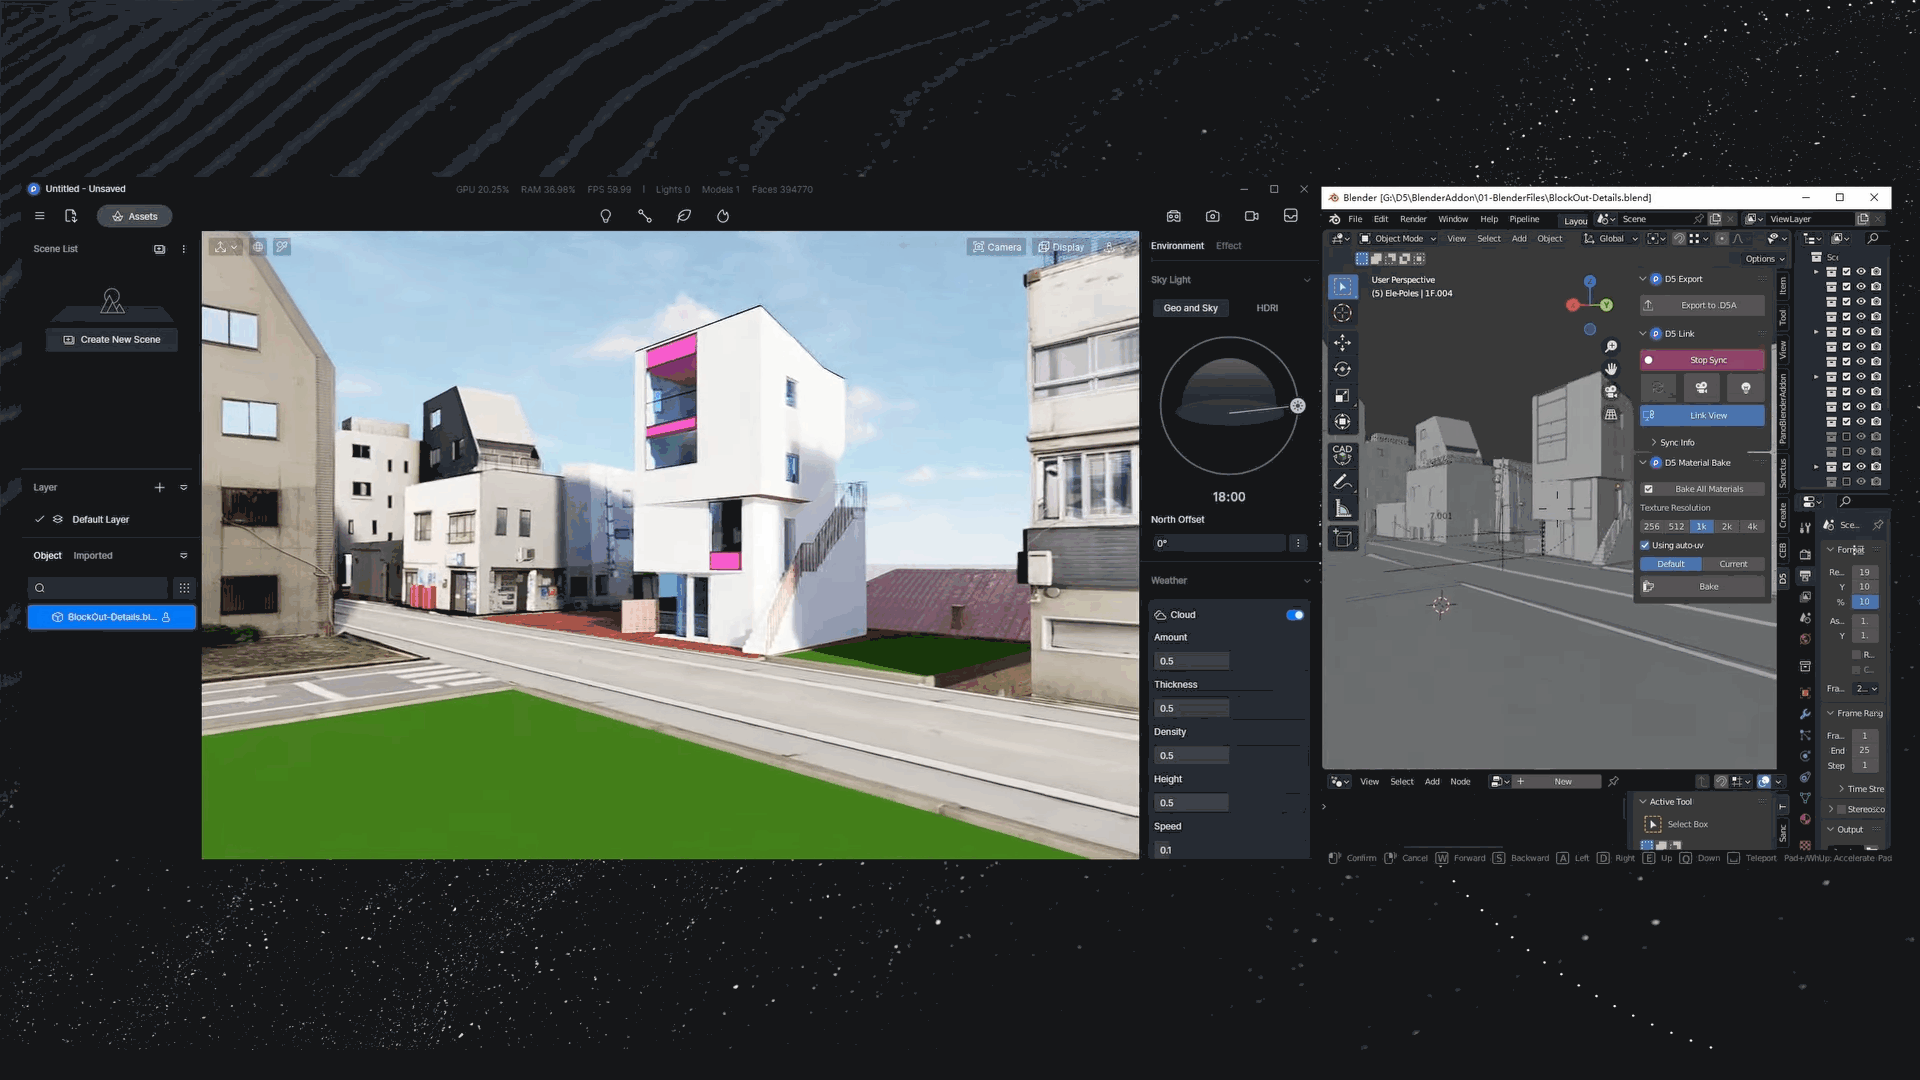This screenshot has height=1080, width=1920.
Task: Open the D5 render camera icon top right
Action: click(x=1213, y=216)
